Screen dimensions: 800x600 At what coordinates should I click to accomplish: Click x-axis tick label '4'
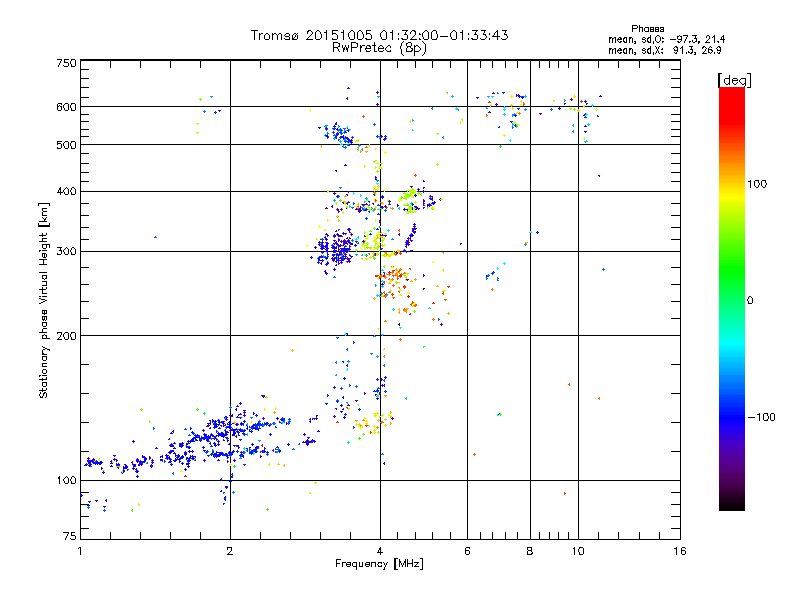(380, 551)
